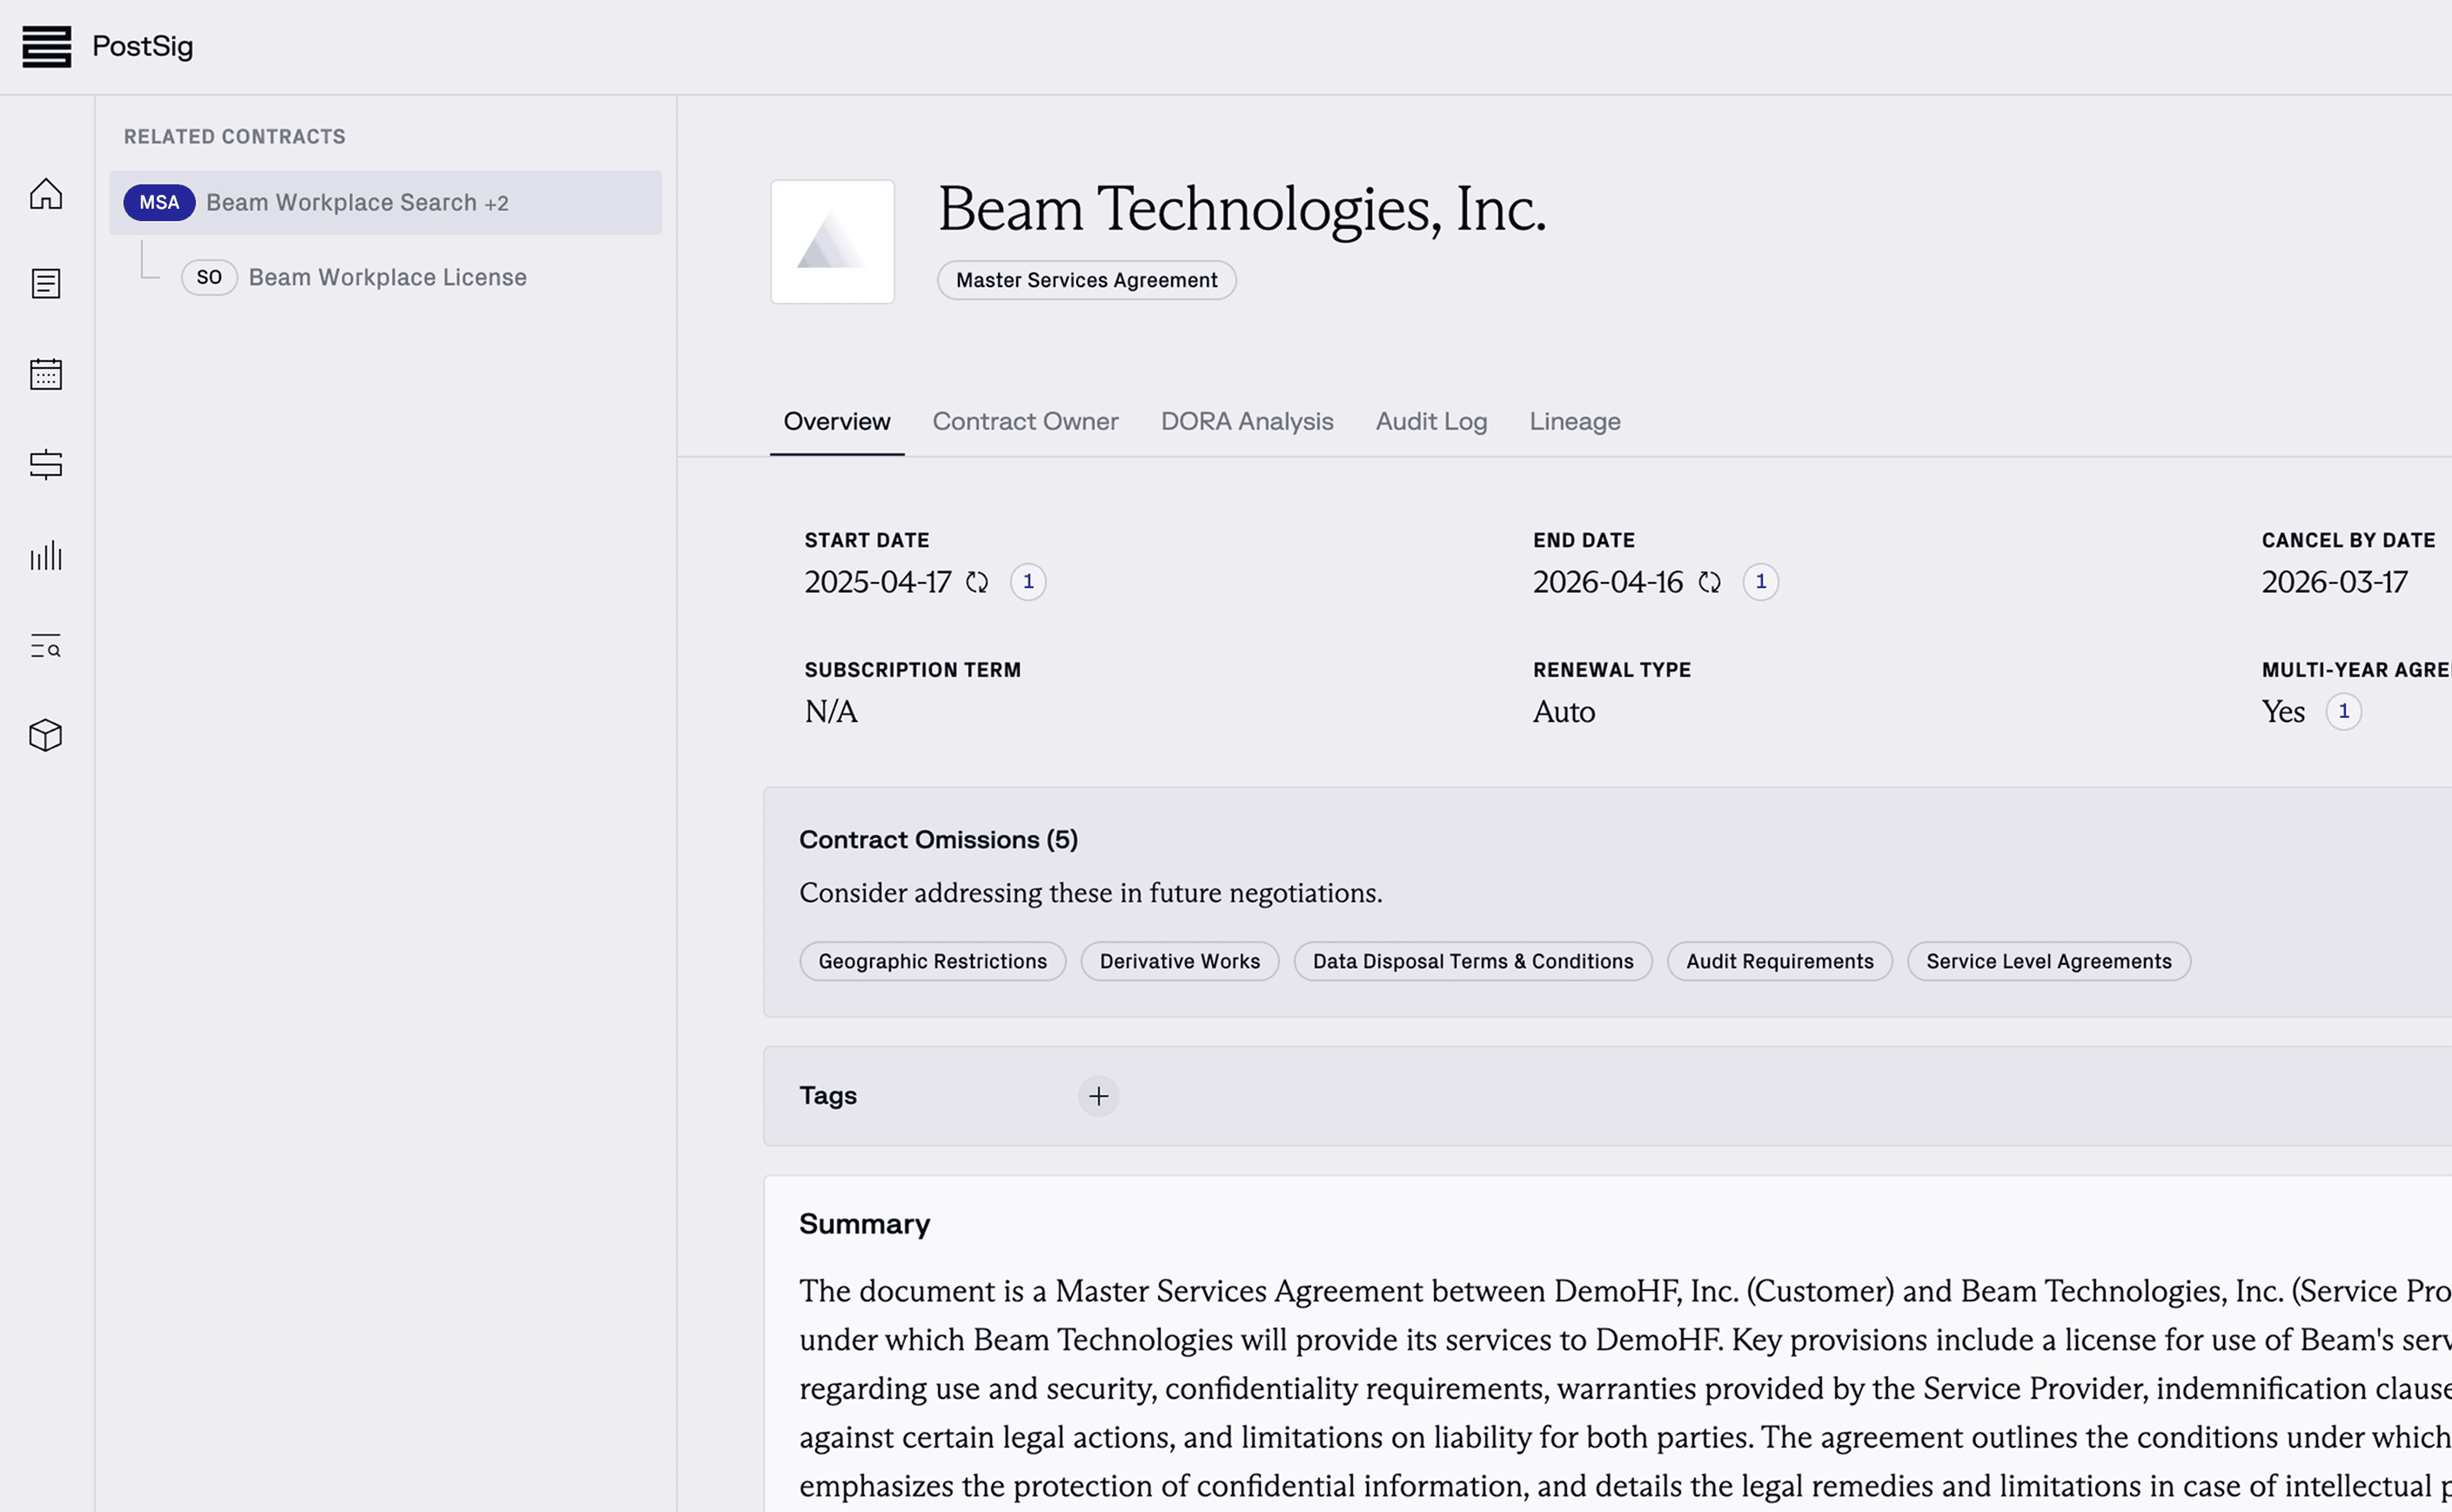Click the PostSig hamburger logo icon
This screenshot has height=1512, width=2452.
(47, 47)
